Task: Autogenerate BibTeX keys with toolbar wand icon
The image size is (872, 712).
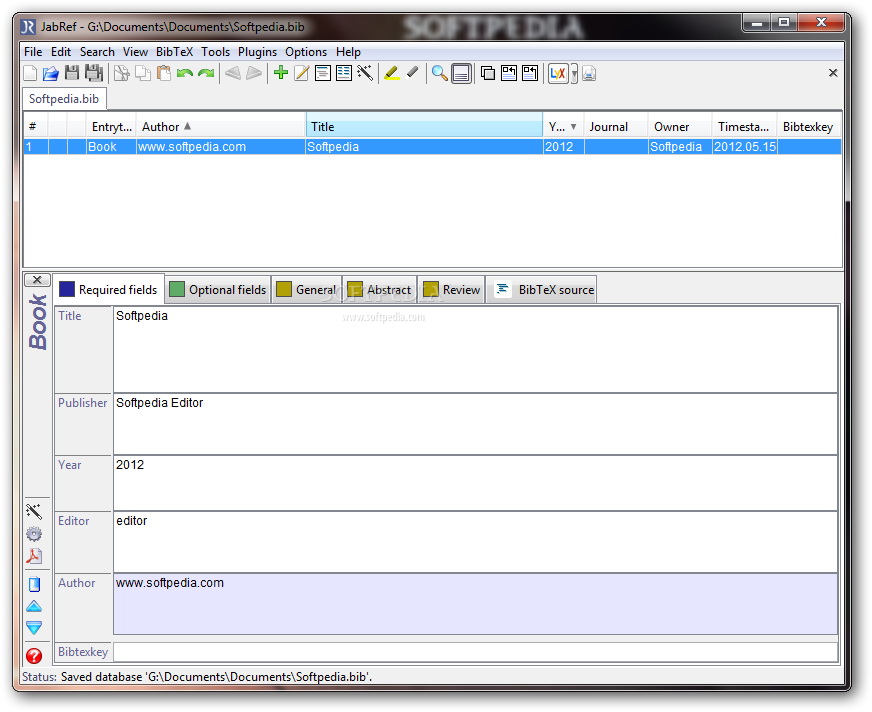Action: [x=365, y=73]
